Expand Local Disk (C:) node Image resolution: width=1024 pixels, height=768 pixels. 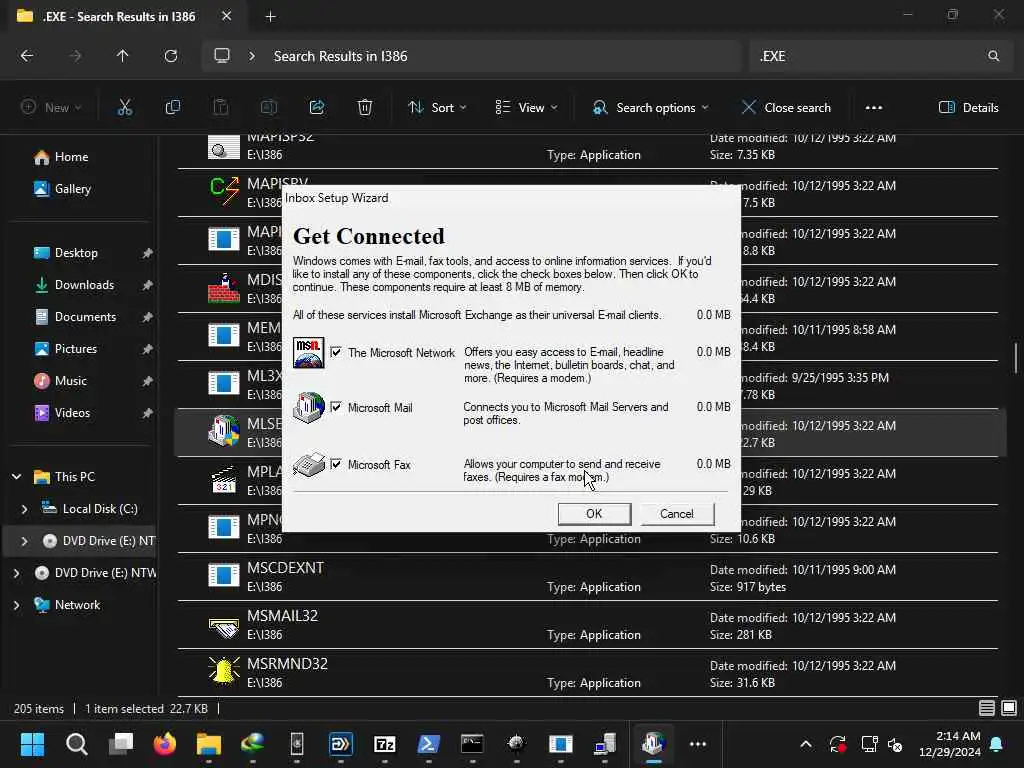pos(25,509)
